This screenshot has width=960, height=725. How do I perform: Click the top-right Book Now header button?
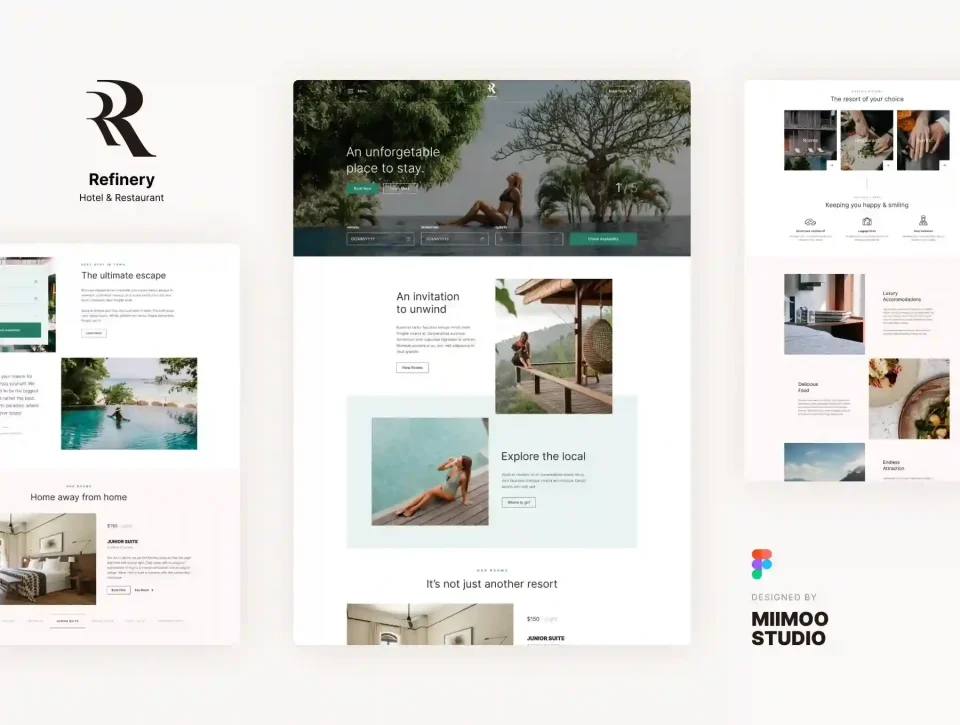tap(621, 91)
